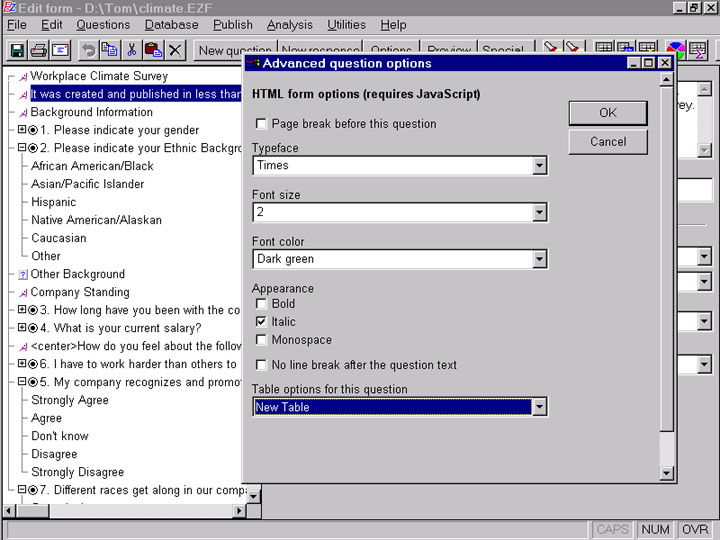Open the Edit menu
Viewport: 720px width, 540px height.
[51, 25]
